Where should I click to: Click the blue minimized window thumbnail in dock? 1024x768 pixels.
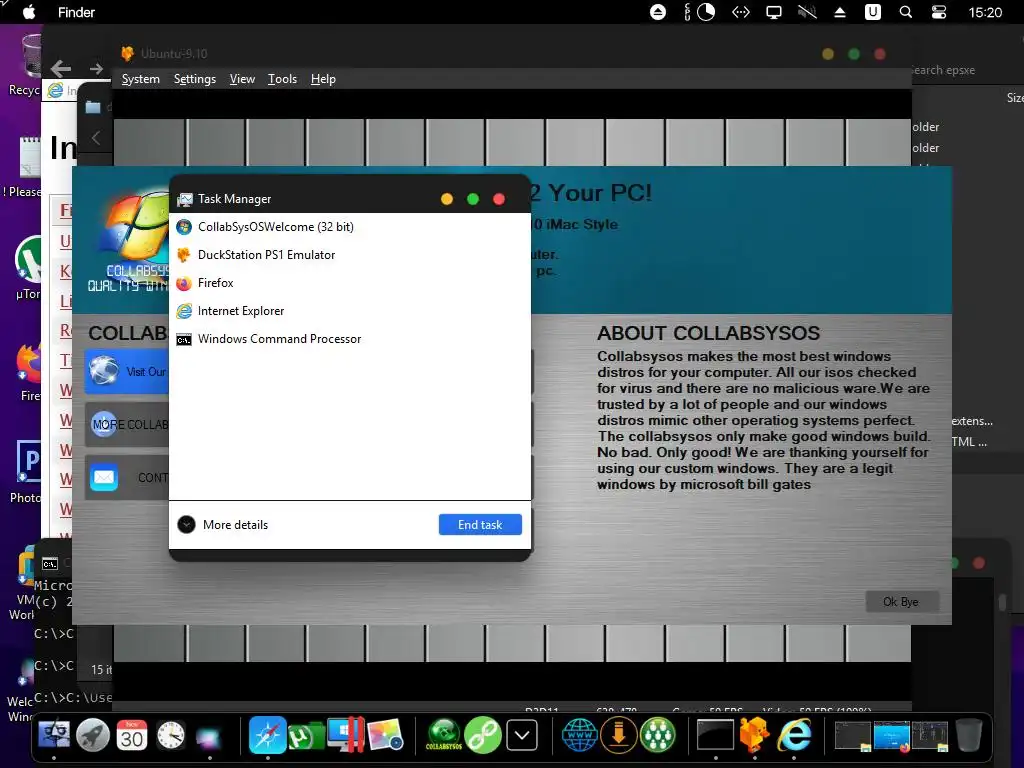(x=891, y=737)
